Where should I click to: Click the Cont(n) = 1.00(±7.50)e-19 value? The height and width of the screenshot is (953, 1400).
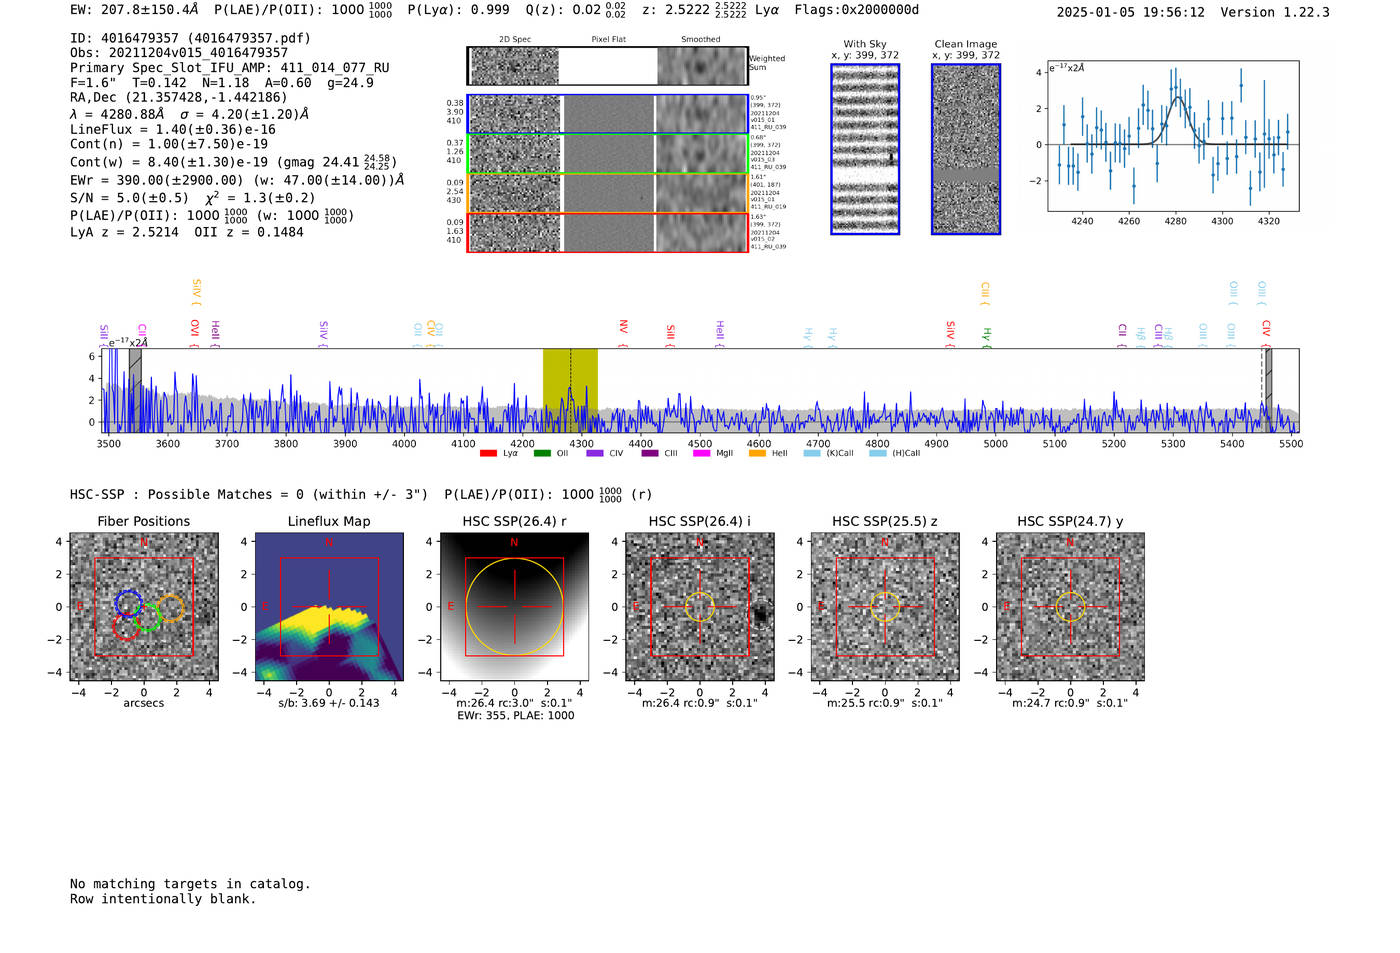coord(169,144)
